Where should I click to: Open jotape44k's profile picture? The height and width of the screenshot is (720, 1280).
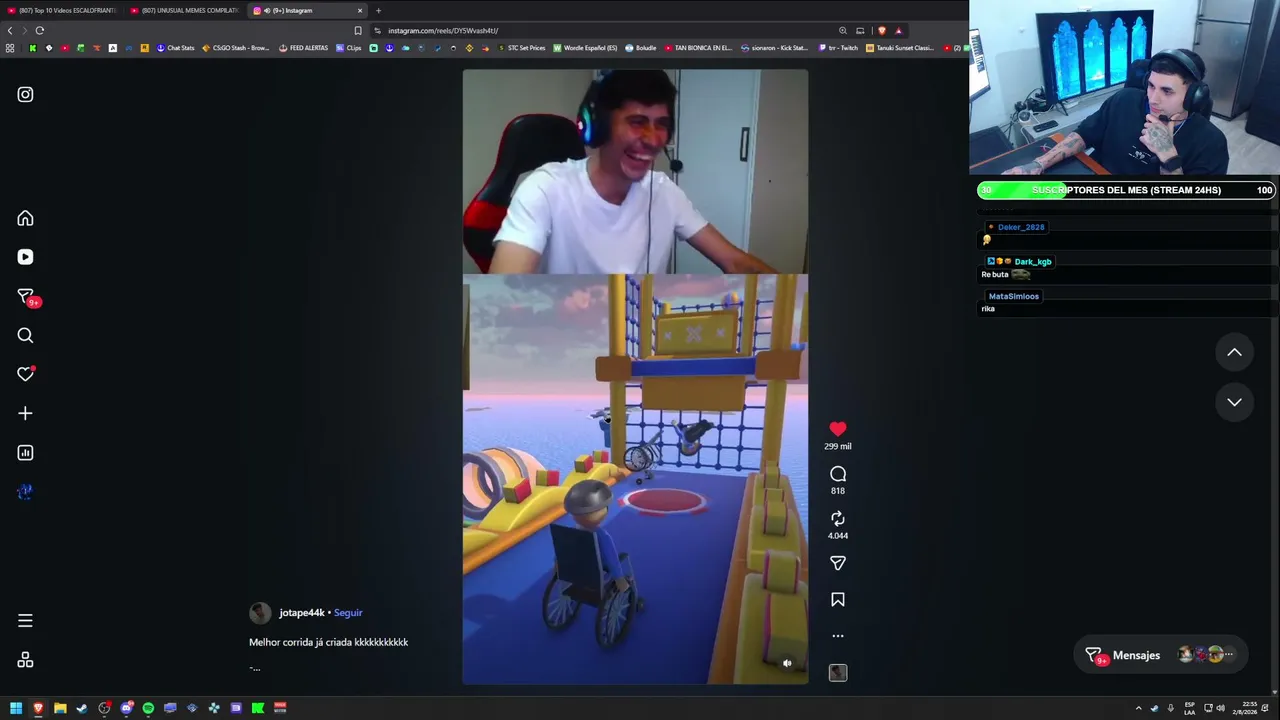coord(260,613)
